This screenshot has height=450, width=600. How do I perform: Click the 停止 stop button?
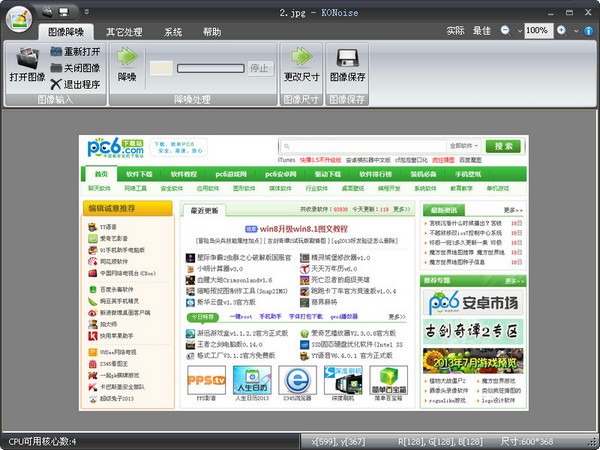(260, 68)
